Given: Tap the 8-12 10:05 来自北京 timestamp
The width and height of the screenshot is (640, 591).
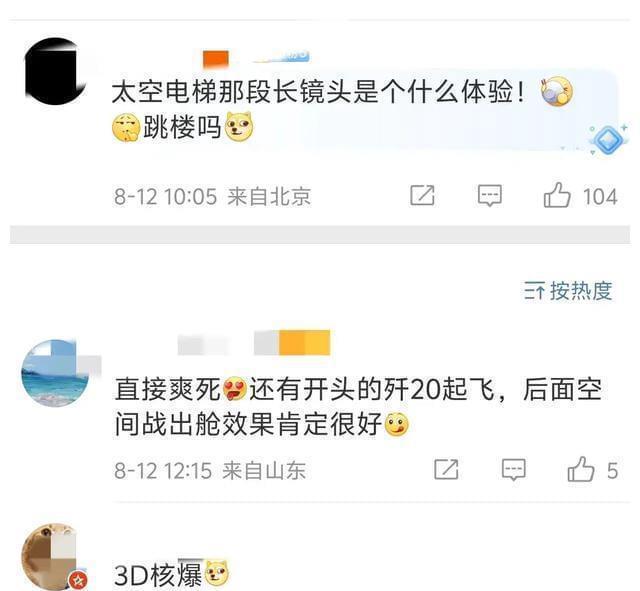Looking at the screenshot, I should tap(213, 196).
